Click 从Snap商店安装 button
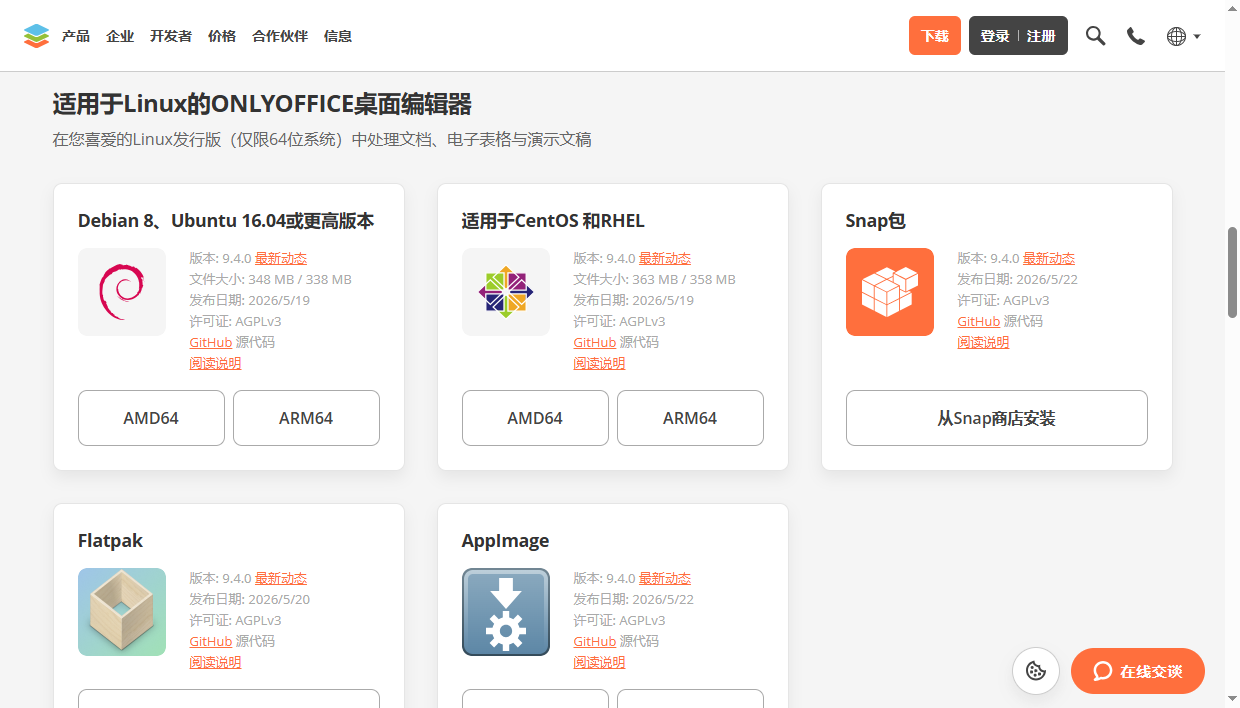This screenshot has width=1240, height=708. [x=997, y=418]
